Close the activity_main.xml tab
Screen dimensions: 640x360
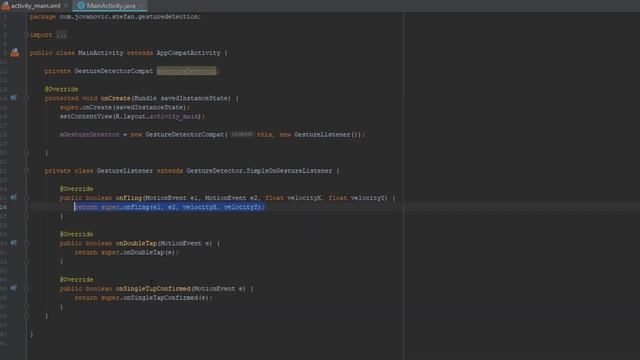pos(66,6)
